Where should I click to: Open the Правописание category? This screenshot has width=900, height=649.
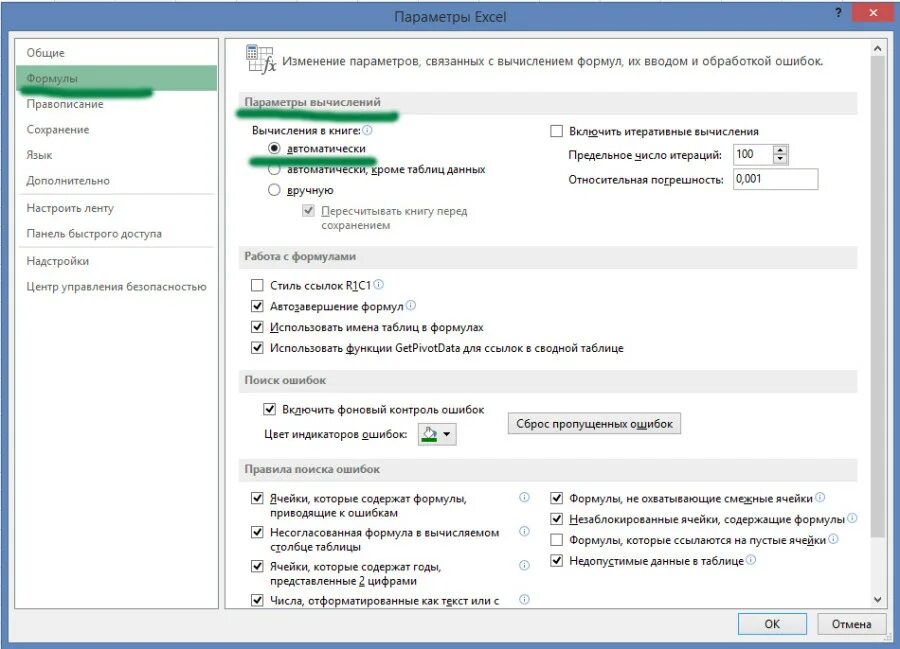(x=117, y=104)
